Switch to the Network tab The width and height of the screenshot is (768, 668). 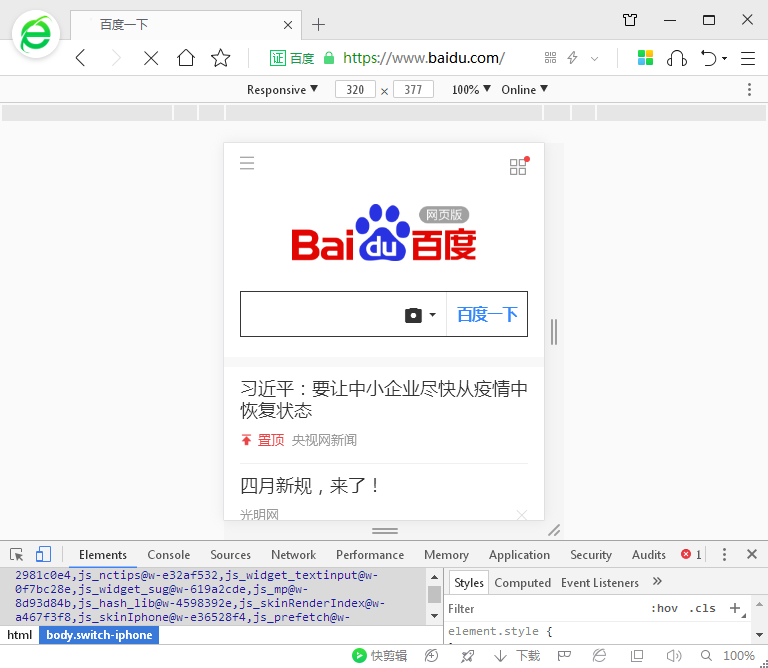[293, 555]
